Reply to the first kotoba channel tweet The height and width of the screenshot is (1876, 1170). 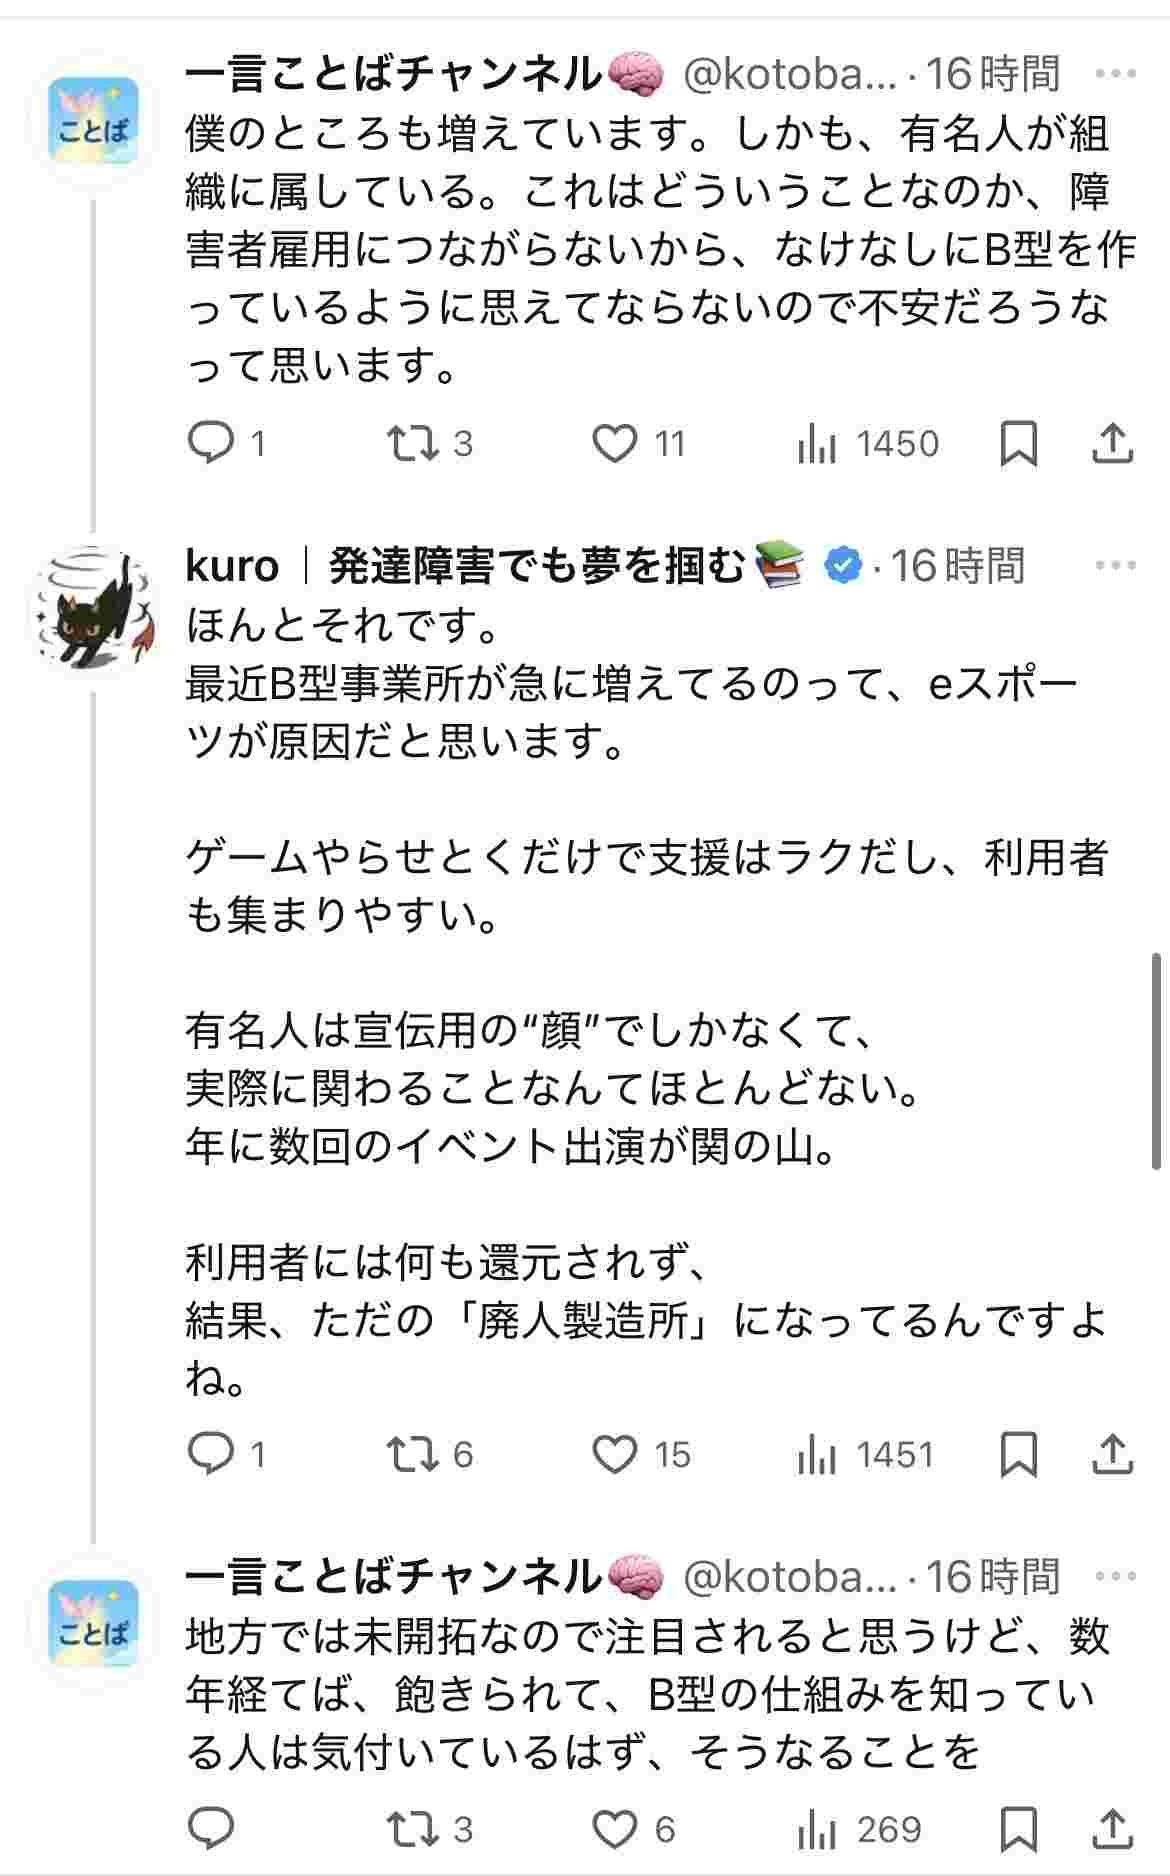[211, 443]
